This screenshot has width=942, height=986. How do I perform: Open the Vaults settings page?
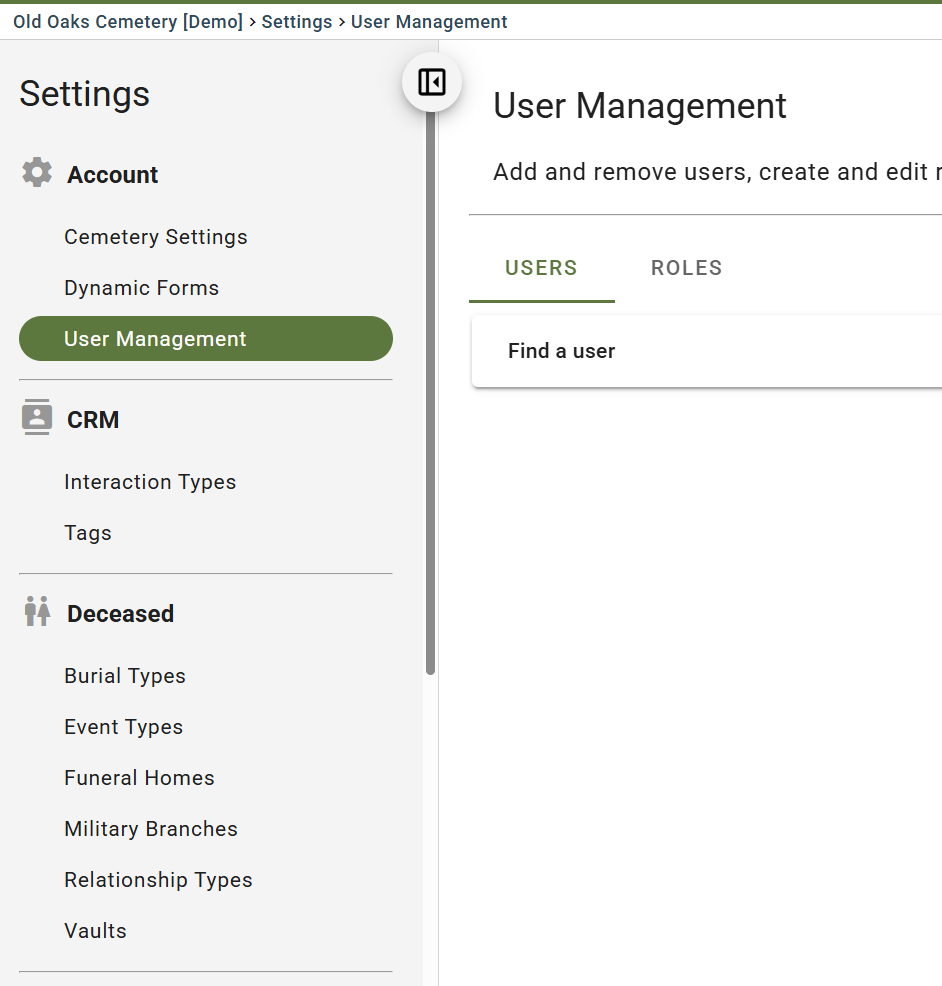(95, 931)
